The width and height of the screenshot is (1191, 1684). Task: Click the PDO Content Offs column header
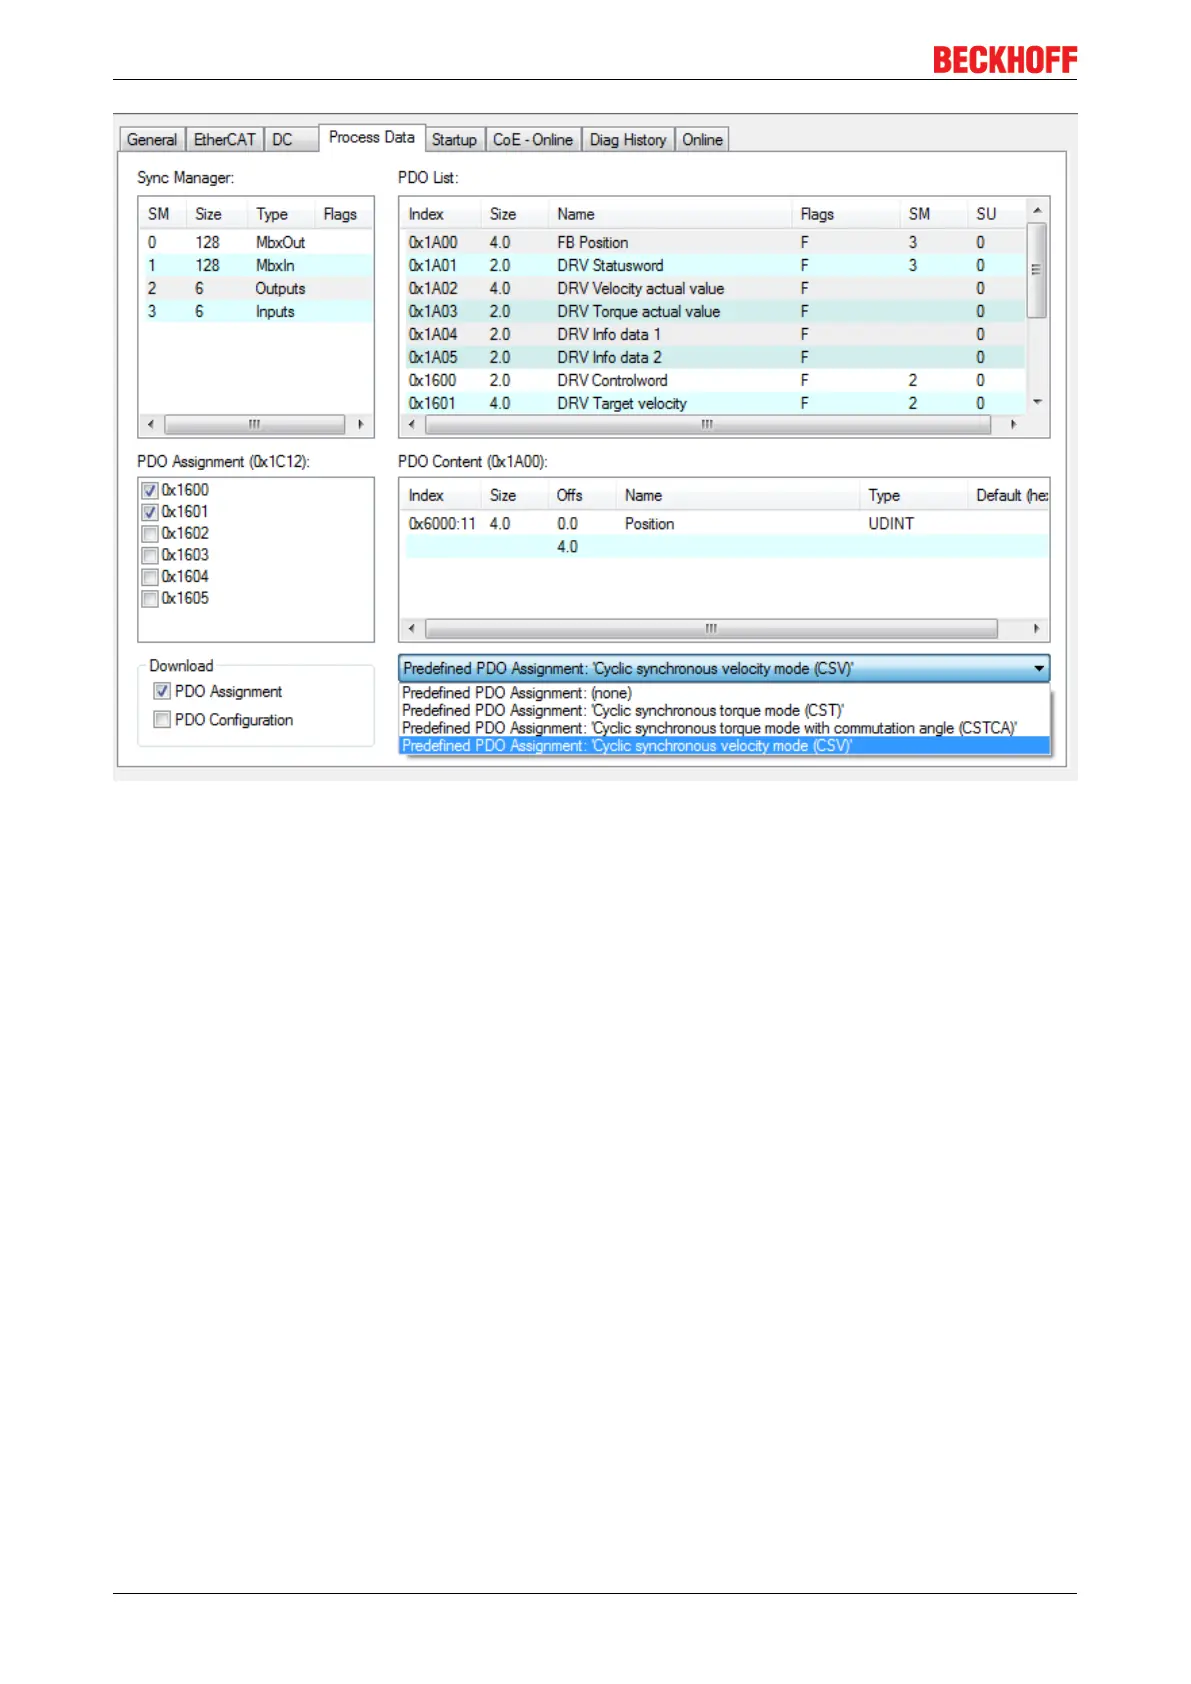pos(582,495)
